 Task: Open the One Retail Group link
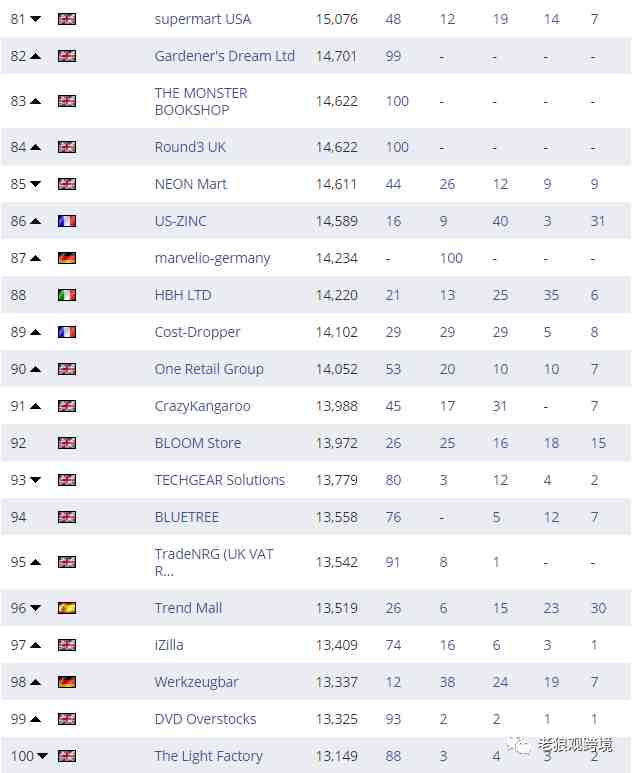209,369
